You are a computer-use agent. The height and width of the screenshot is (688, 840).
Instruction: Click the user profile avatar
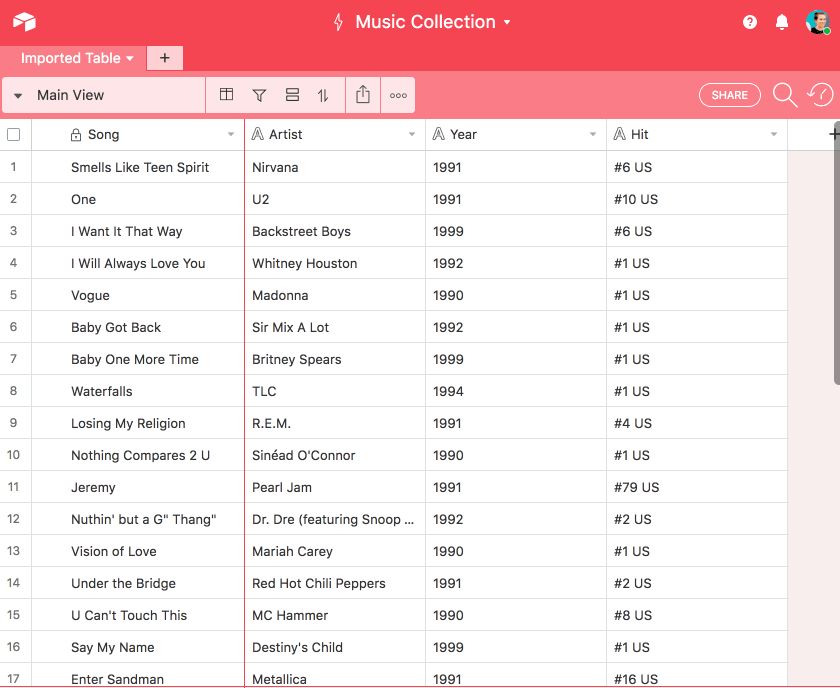coord(817,22)
